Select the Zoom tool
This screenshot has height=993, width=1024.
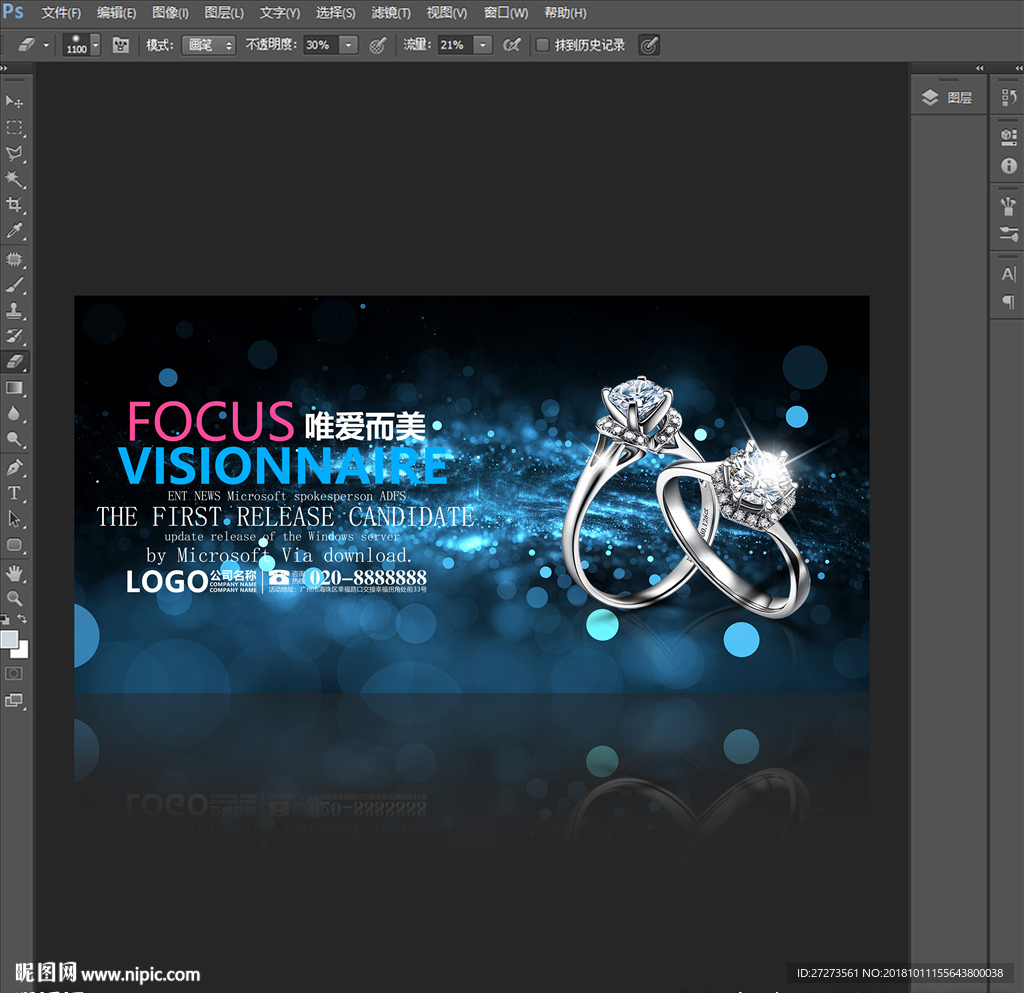pos(14,598)
